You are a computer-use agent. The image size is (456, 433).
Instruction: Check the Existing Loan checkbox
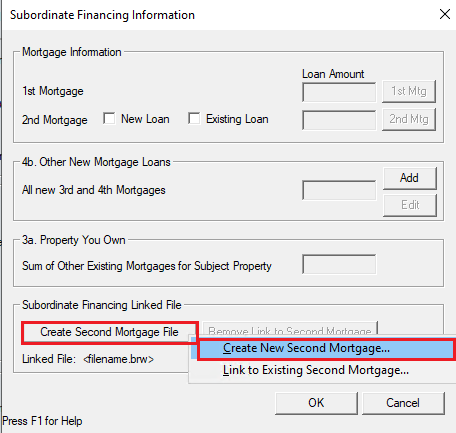coord(194,118)
